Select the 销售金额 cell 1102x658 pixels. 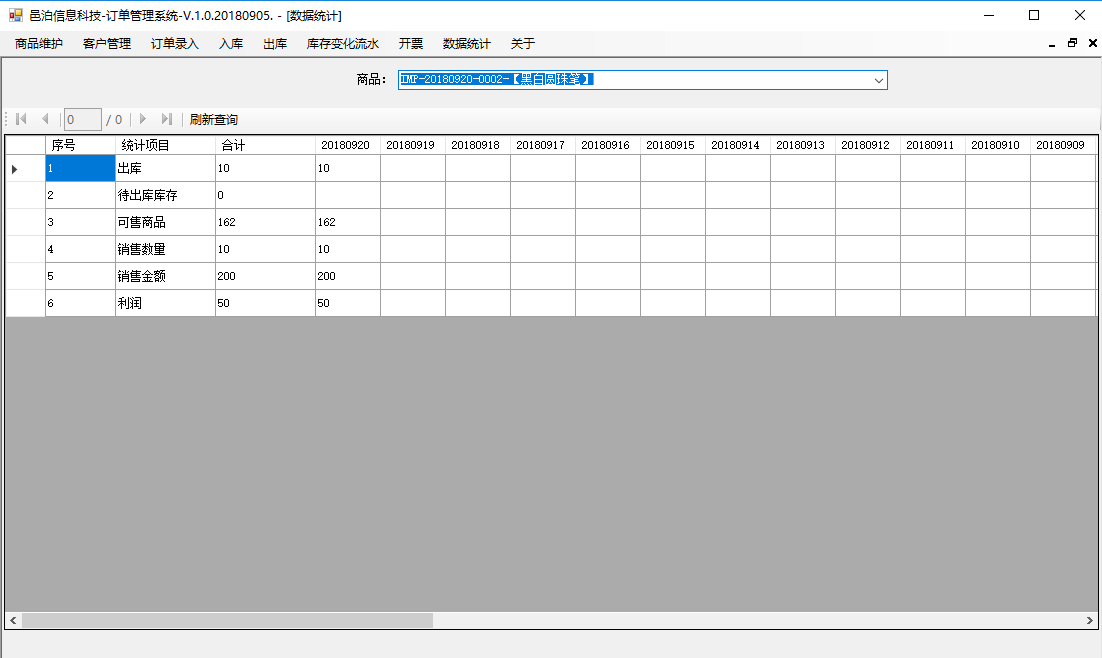pyautogui.click(x=165, y=276)
